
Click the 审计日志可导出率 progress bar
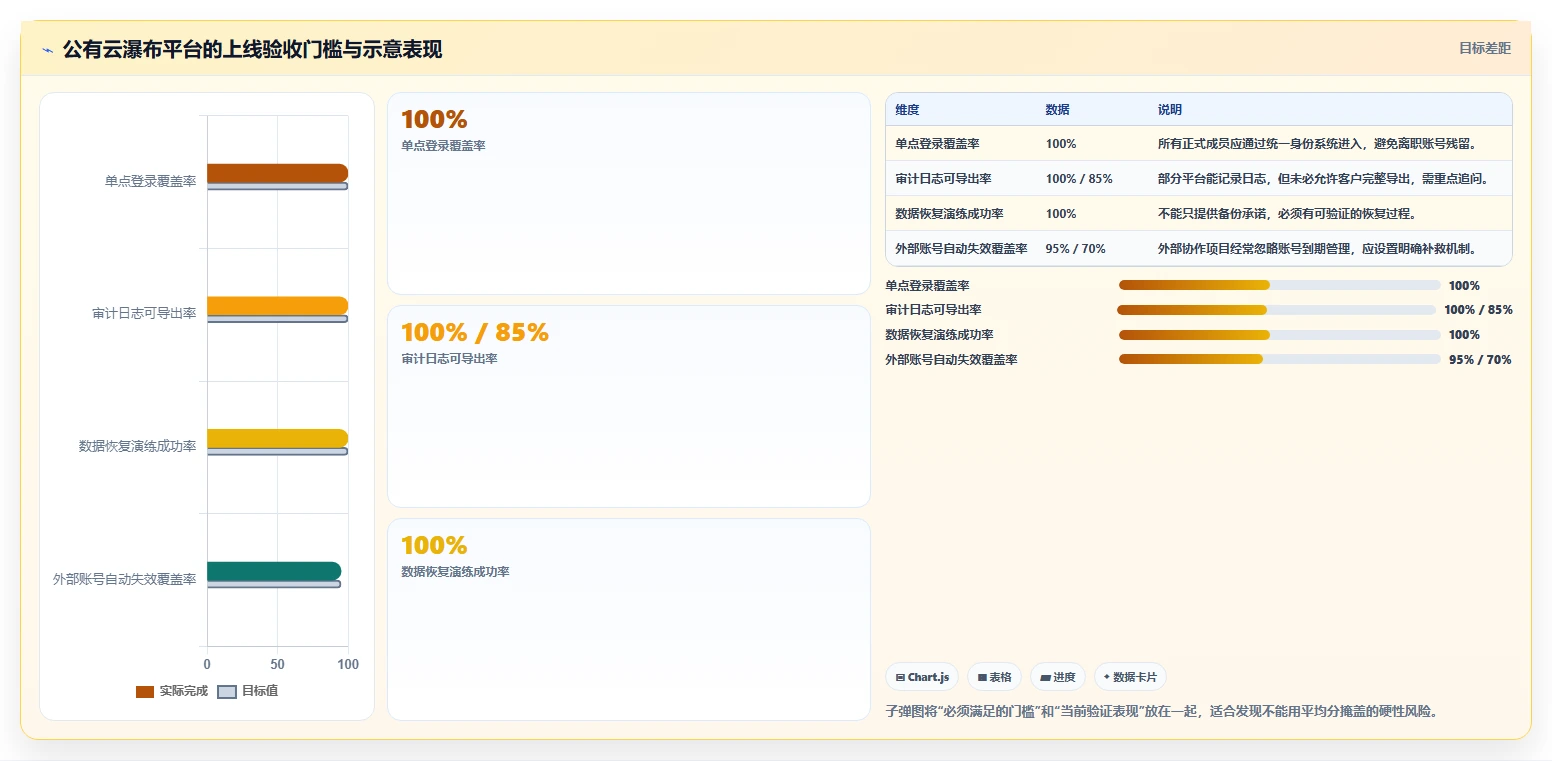click(1276, 310)
